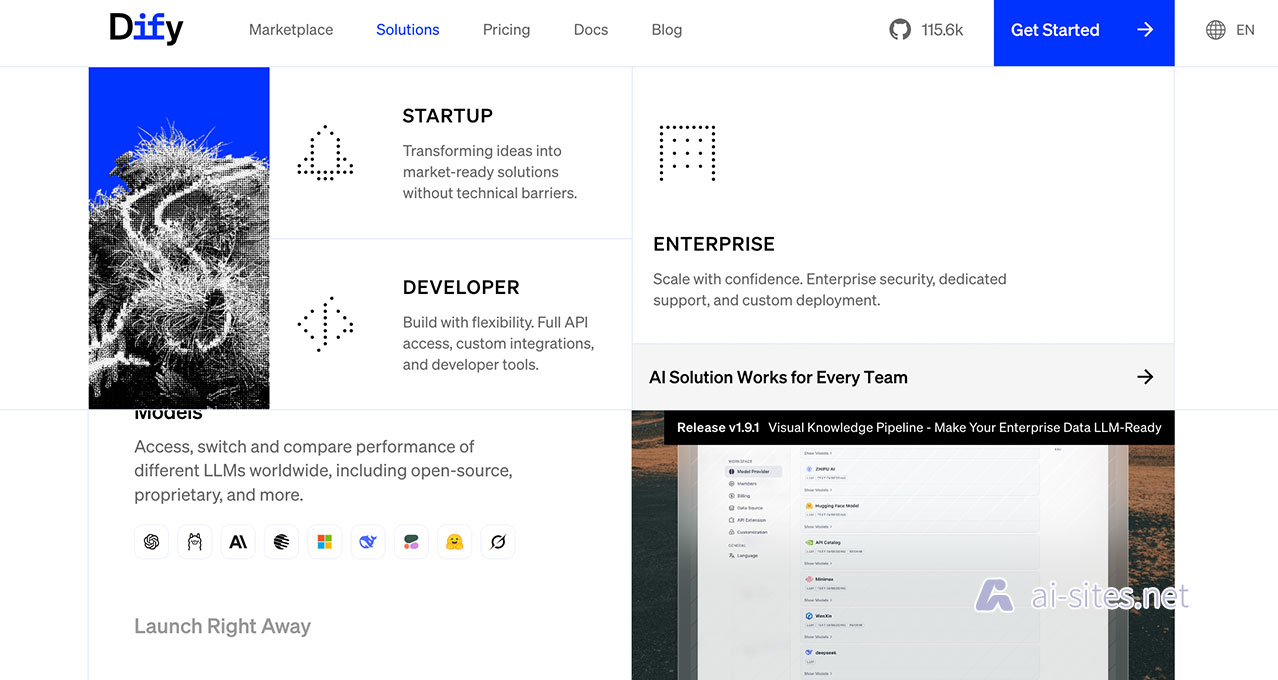Click the OpenAI model provider icon

[x=151, y=541]
